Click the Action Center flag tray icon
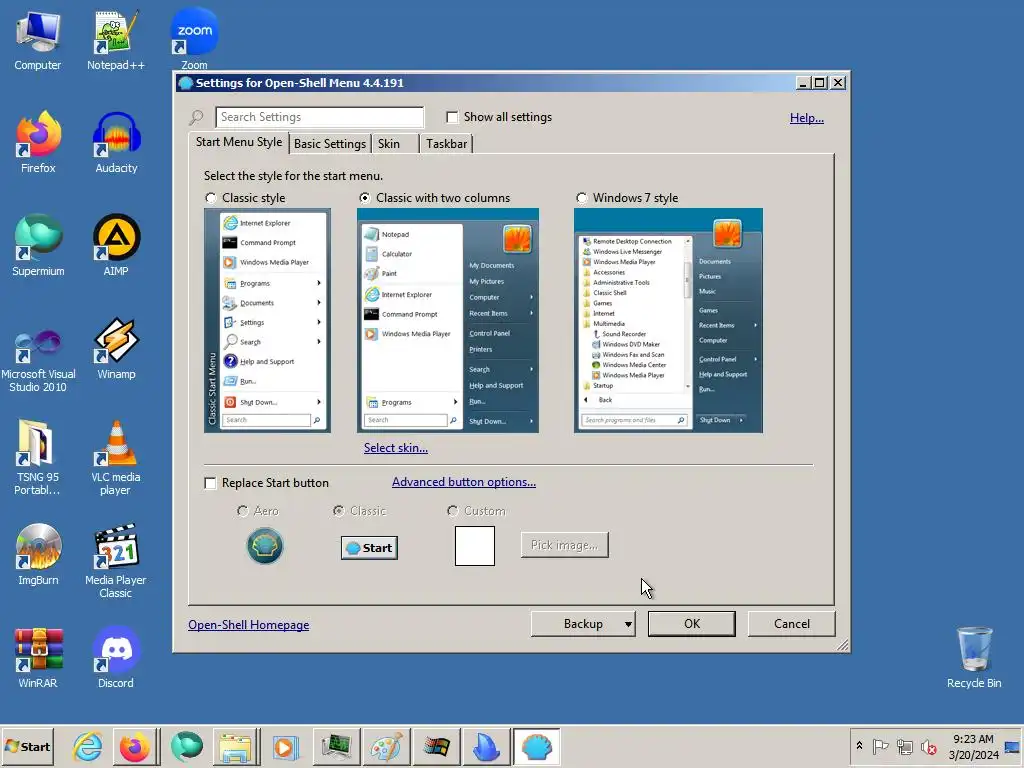 click(880, 746)
